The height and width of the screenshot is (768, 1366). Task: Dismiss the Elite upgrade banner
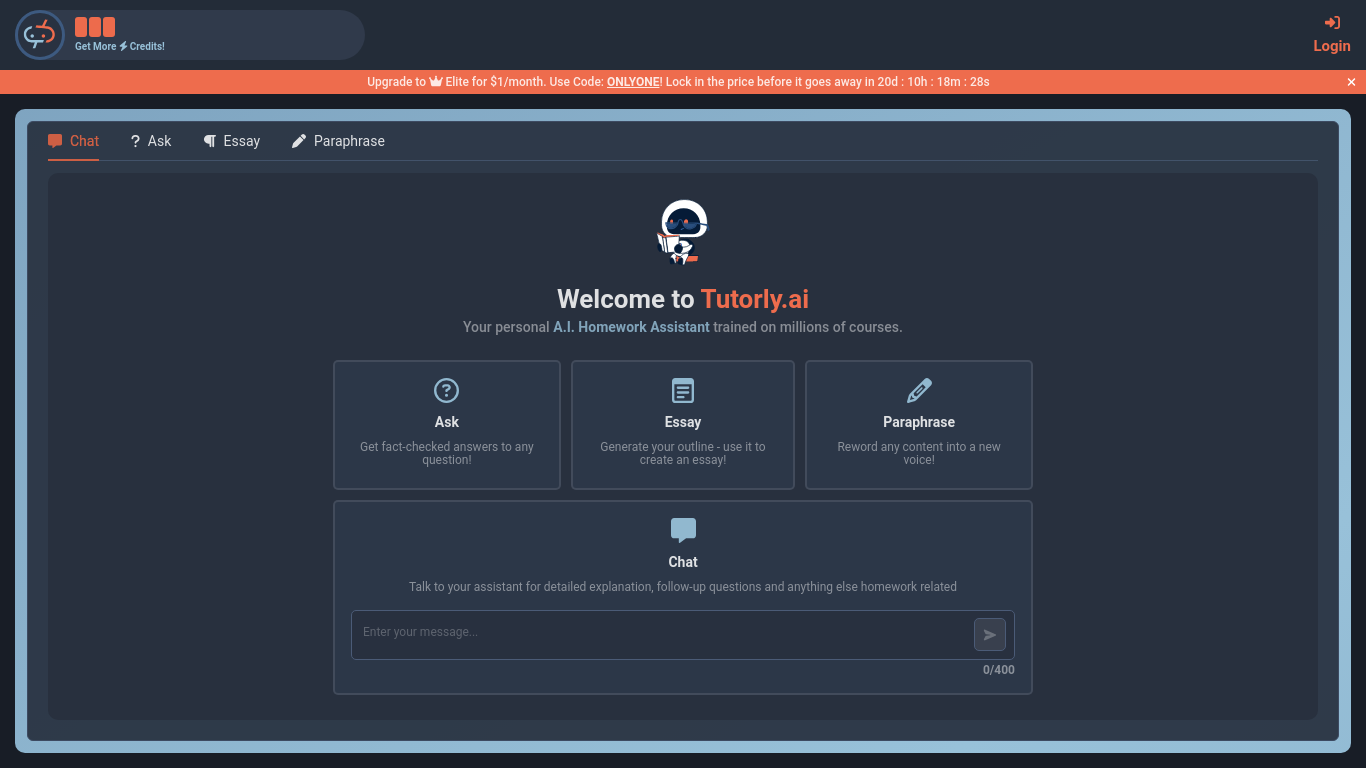coord(1351,81)
